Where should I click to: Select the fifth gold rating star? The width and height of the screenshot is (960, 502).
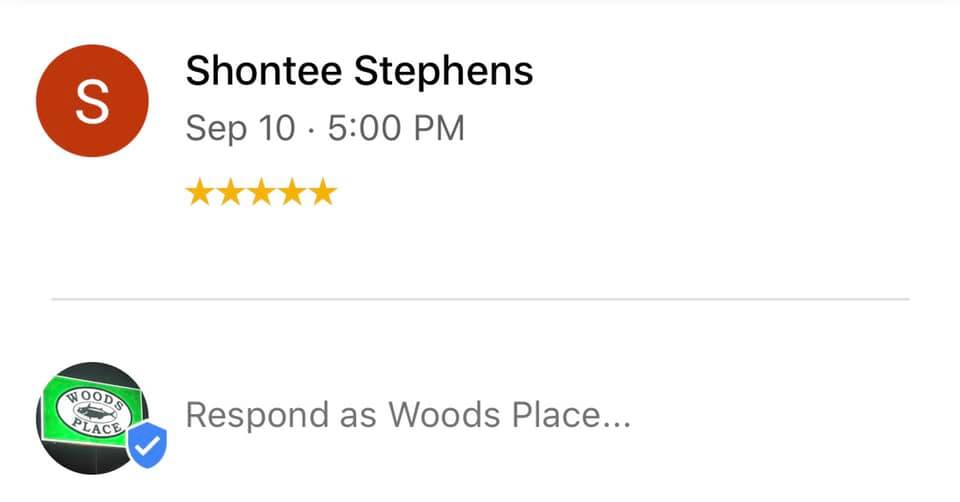(323, 192)
